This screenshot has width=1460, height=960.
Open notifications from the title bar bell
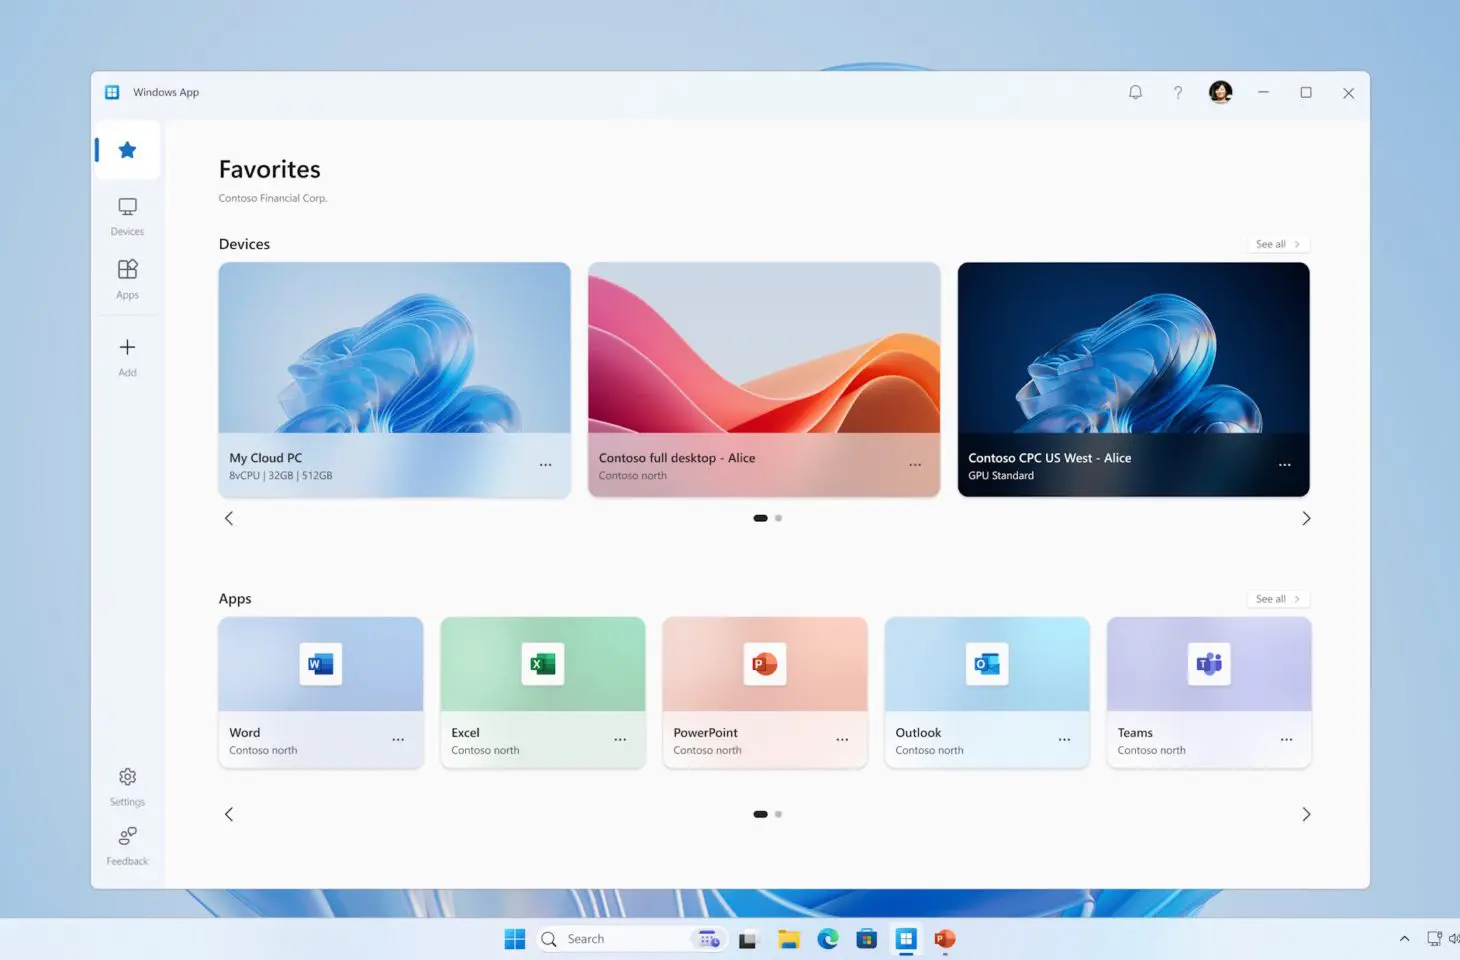click(x=1135, y=91)
